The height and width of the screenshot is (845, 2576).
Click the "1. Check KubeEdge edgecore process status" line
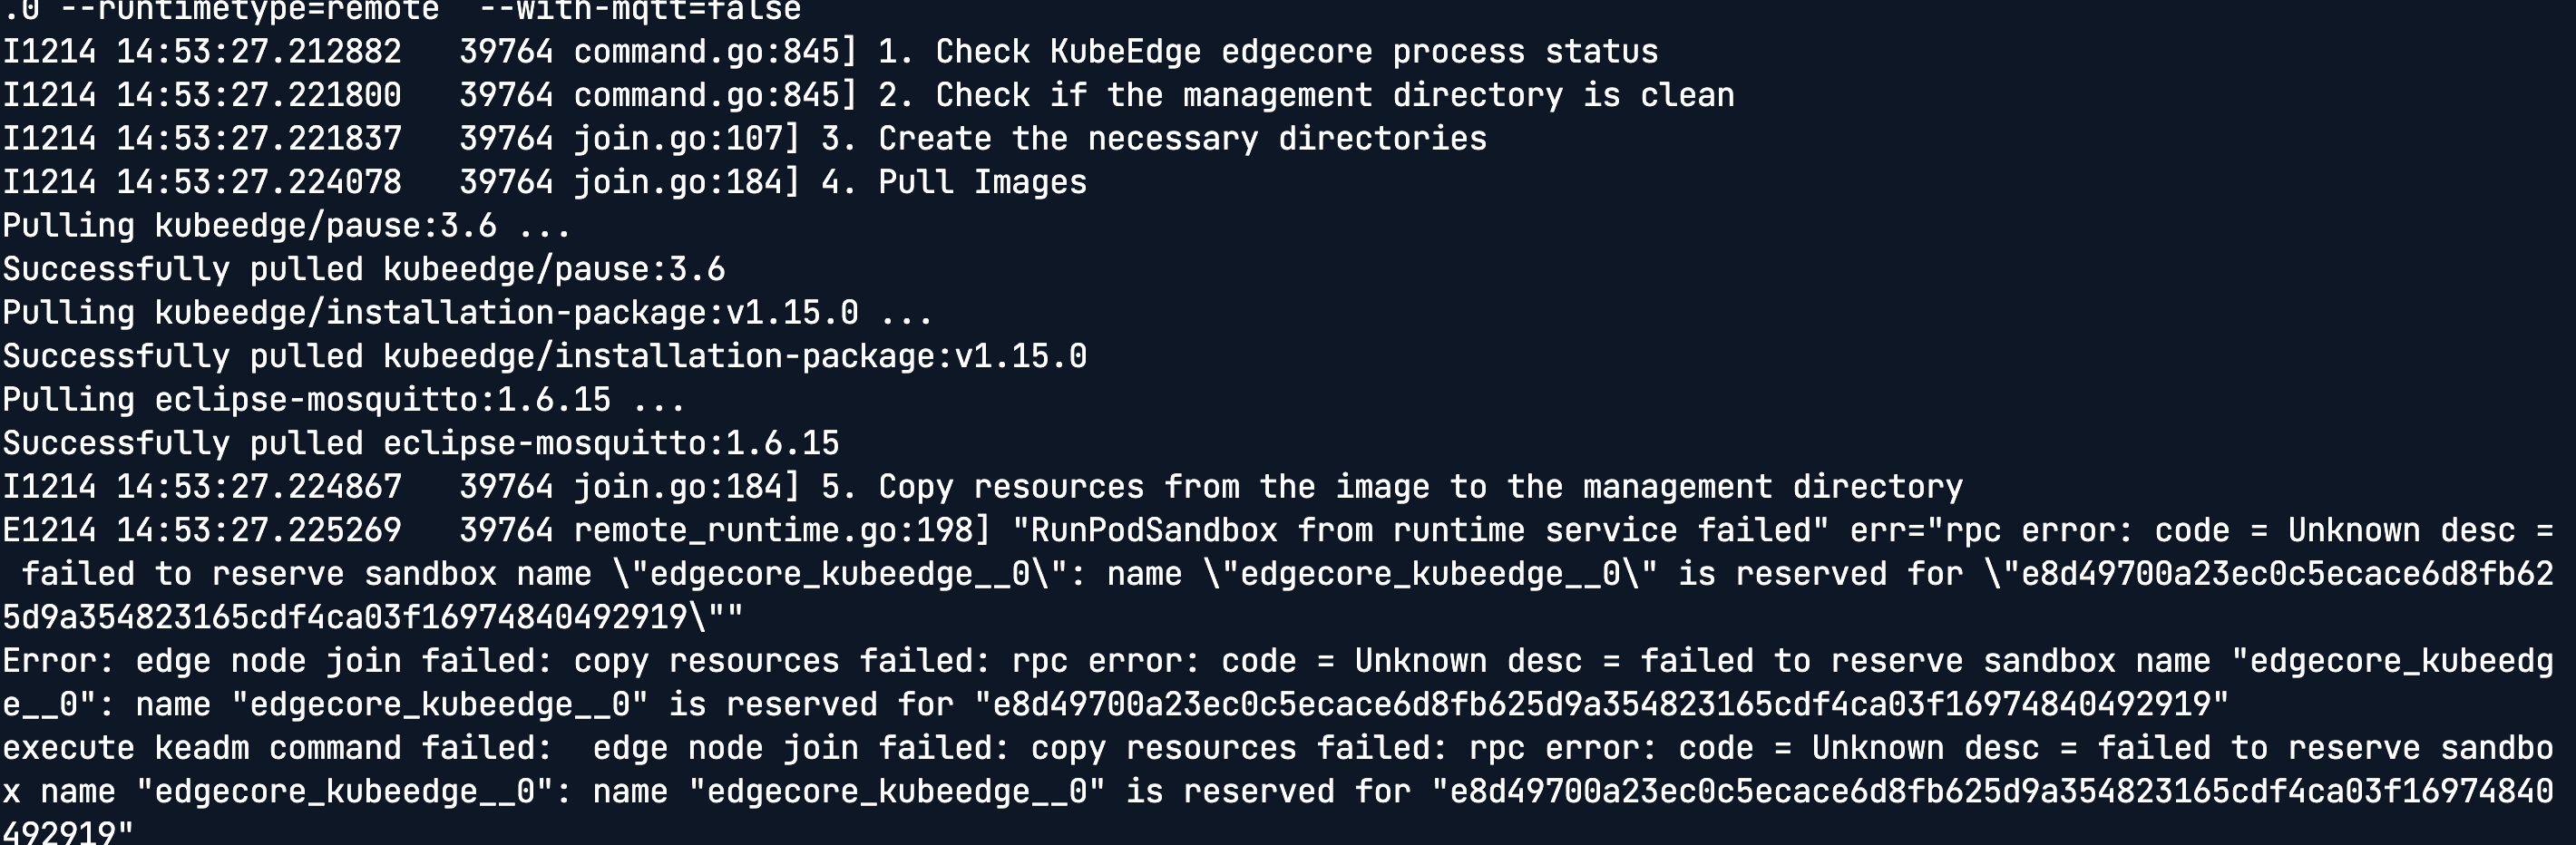tap(1266, 52)
